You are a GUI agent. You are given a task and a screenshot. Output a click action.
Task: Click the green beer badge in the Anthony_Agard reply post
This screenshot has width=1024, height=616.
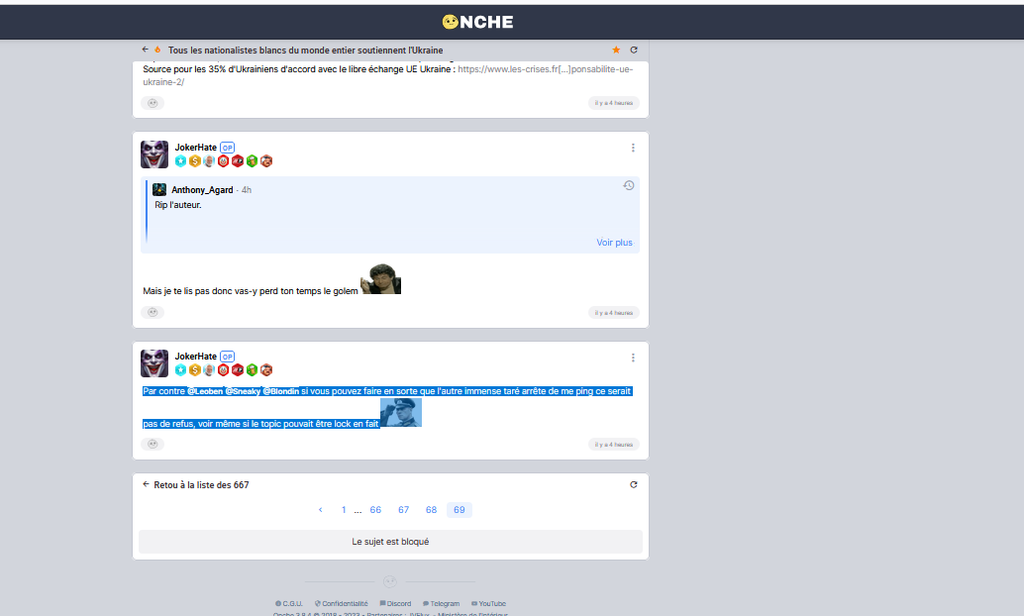252,161
